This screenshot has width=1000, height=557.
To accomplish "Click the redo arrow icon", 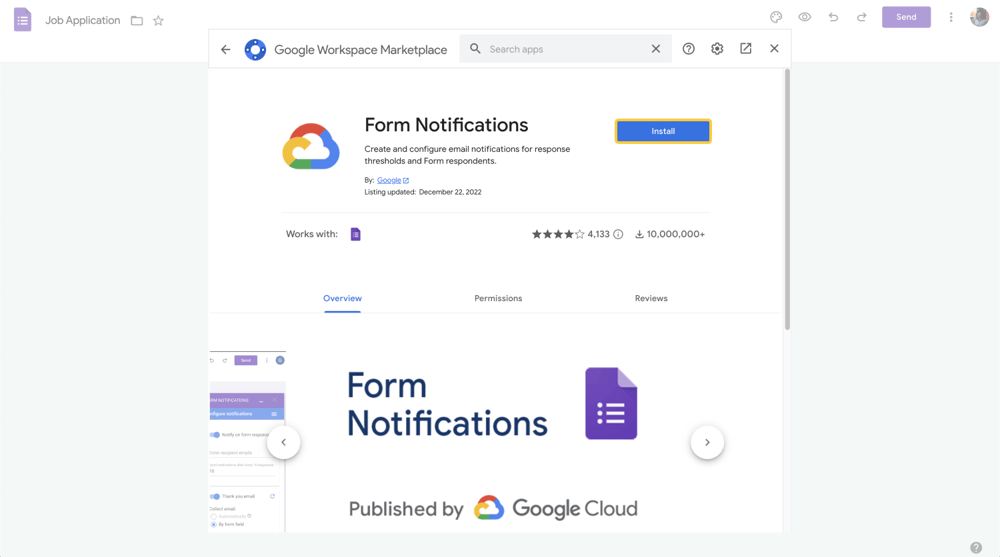I will tap(861, 17).
